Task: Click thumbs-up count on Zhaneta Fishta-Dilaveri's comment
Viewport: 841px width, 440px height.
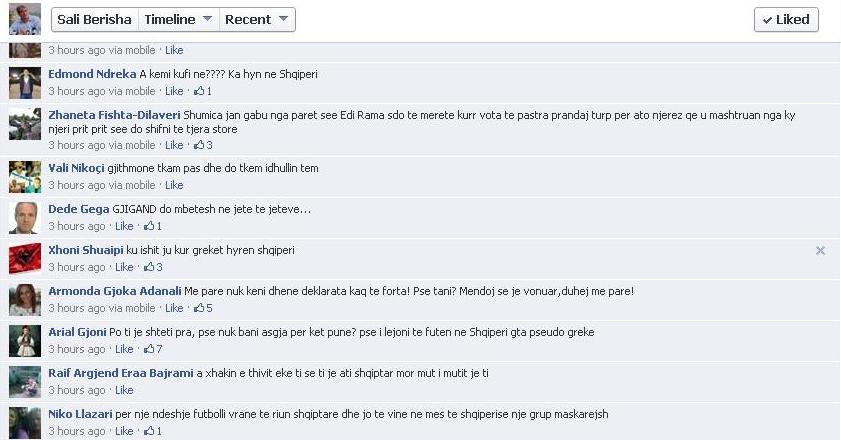Action: (x=203, y=145)
